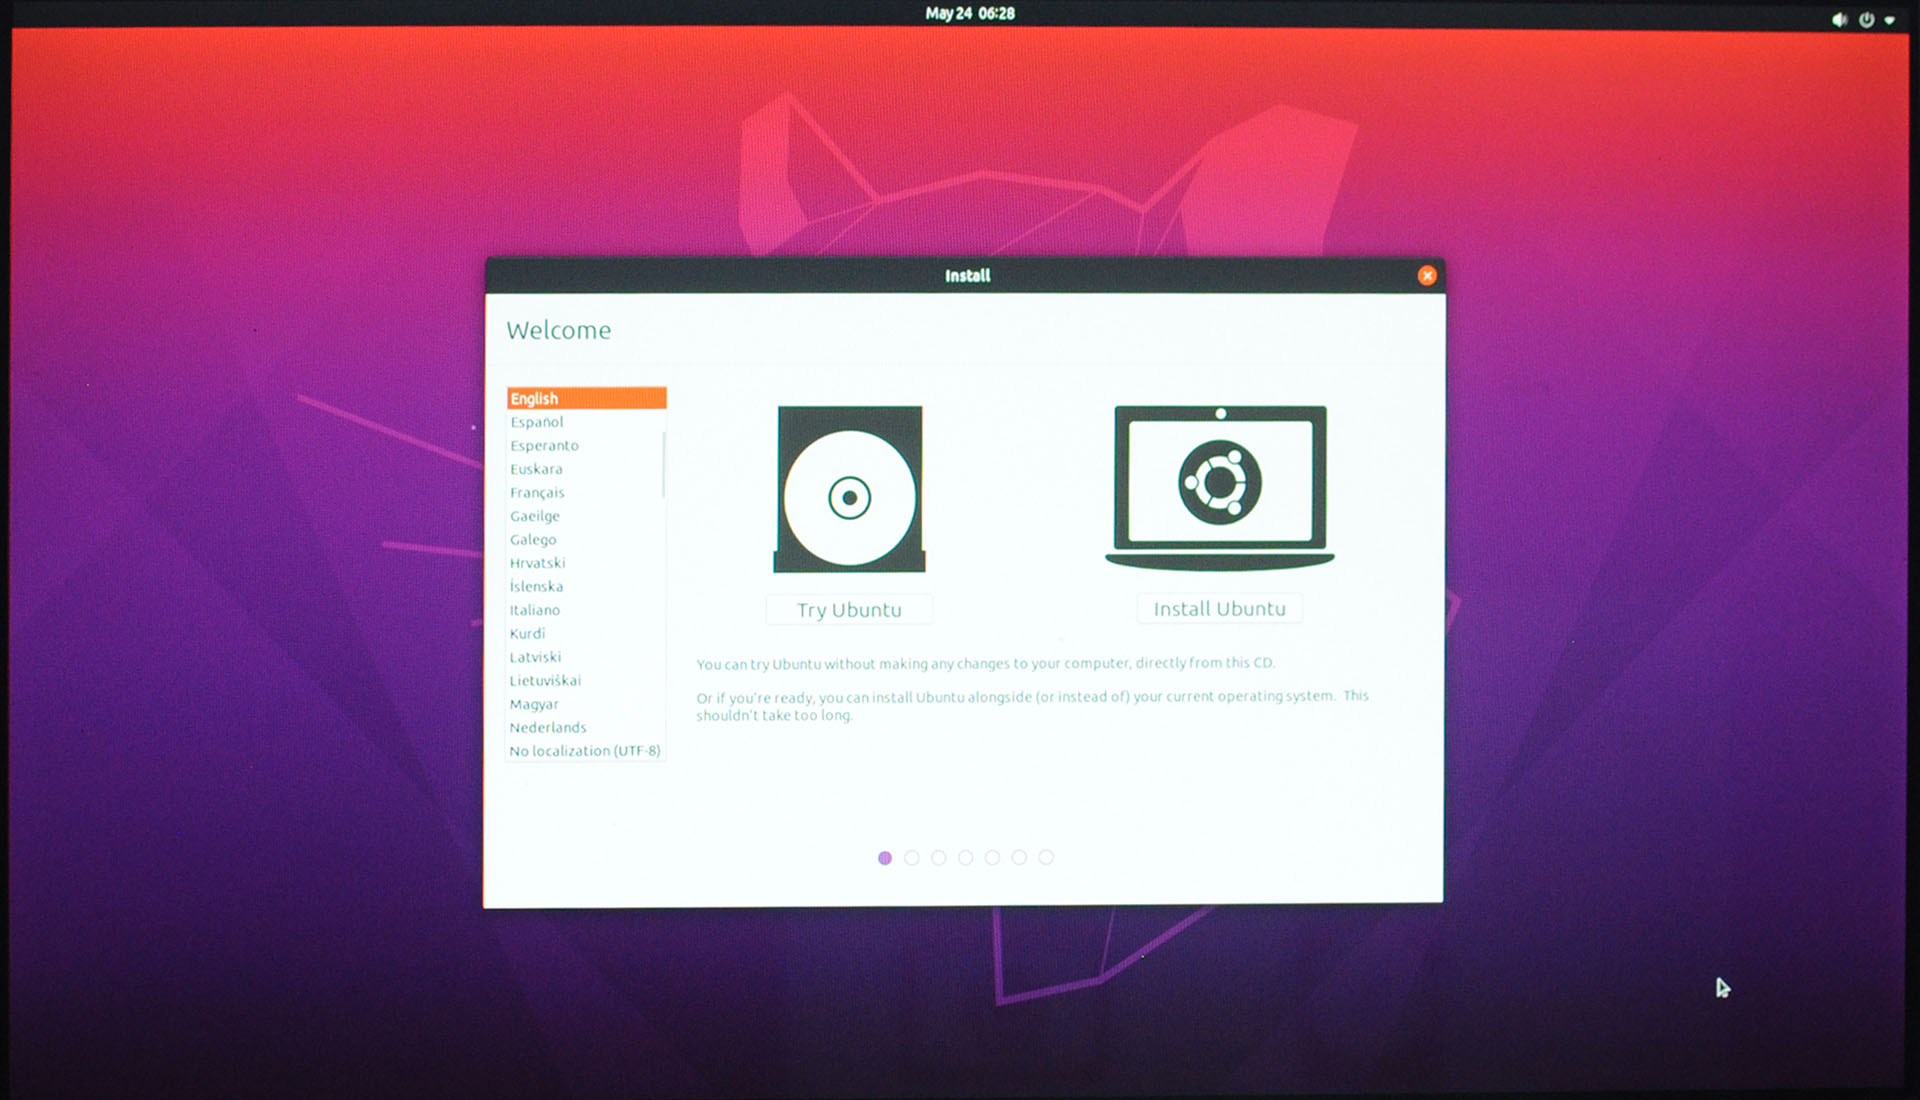Select Hrvatski language

pyautogui.click(x=584, y=563)
